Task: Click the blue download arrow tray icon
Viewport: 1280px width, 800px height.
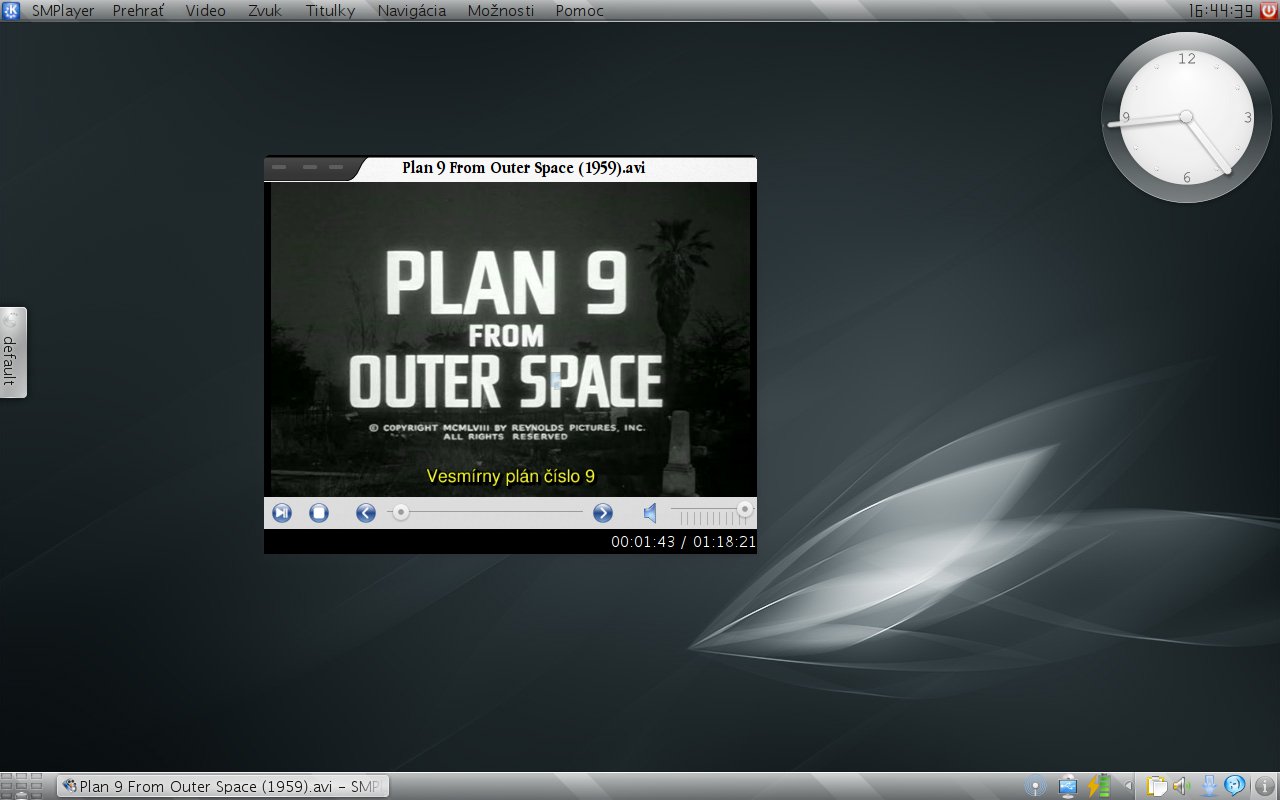Action: coord(1209,787)
